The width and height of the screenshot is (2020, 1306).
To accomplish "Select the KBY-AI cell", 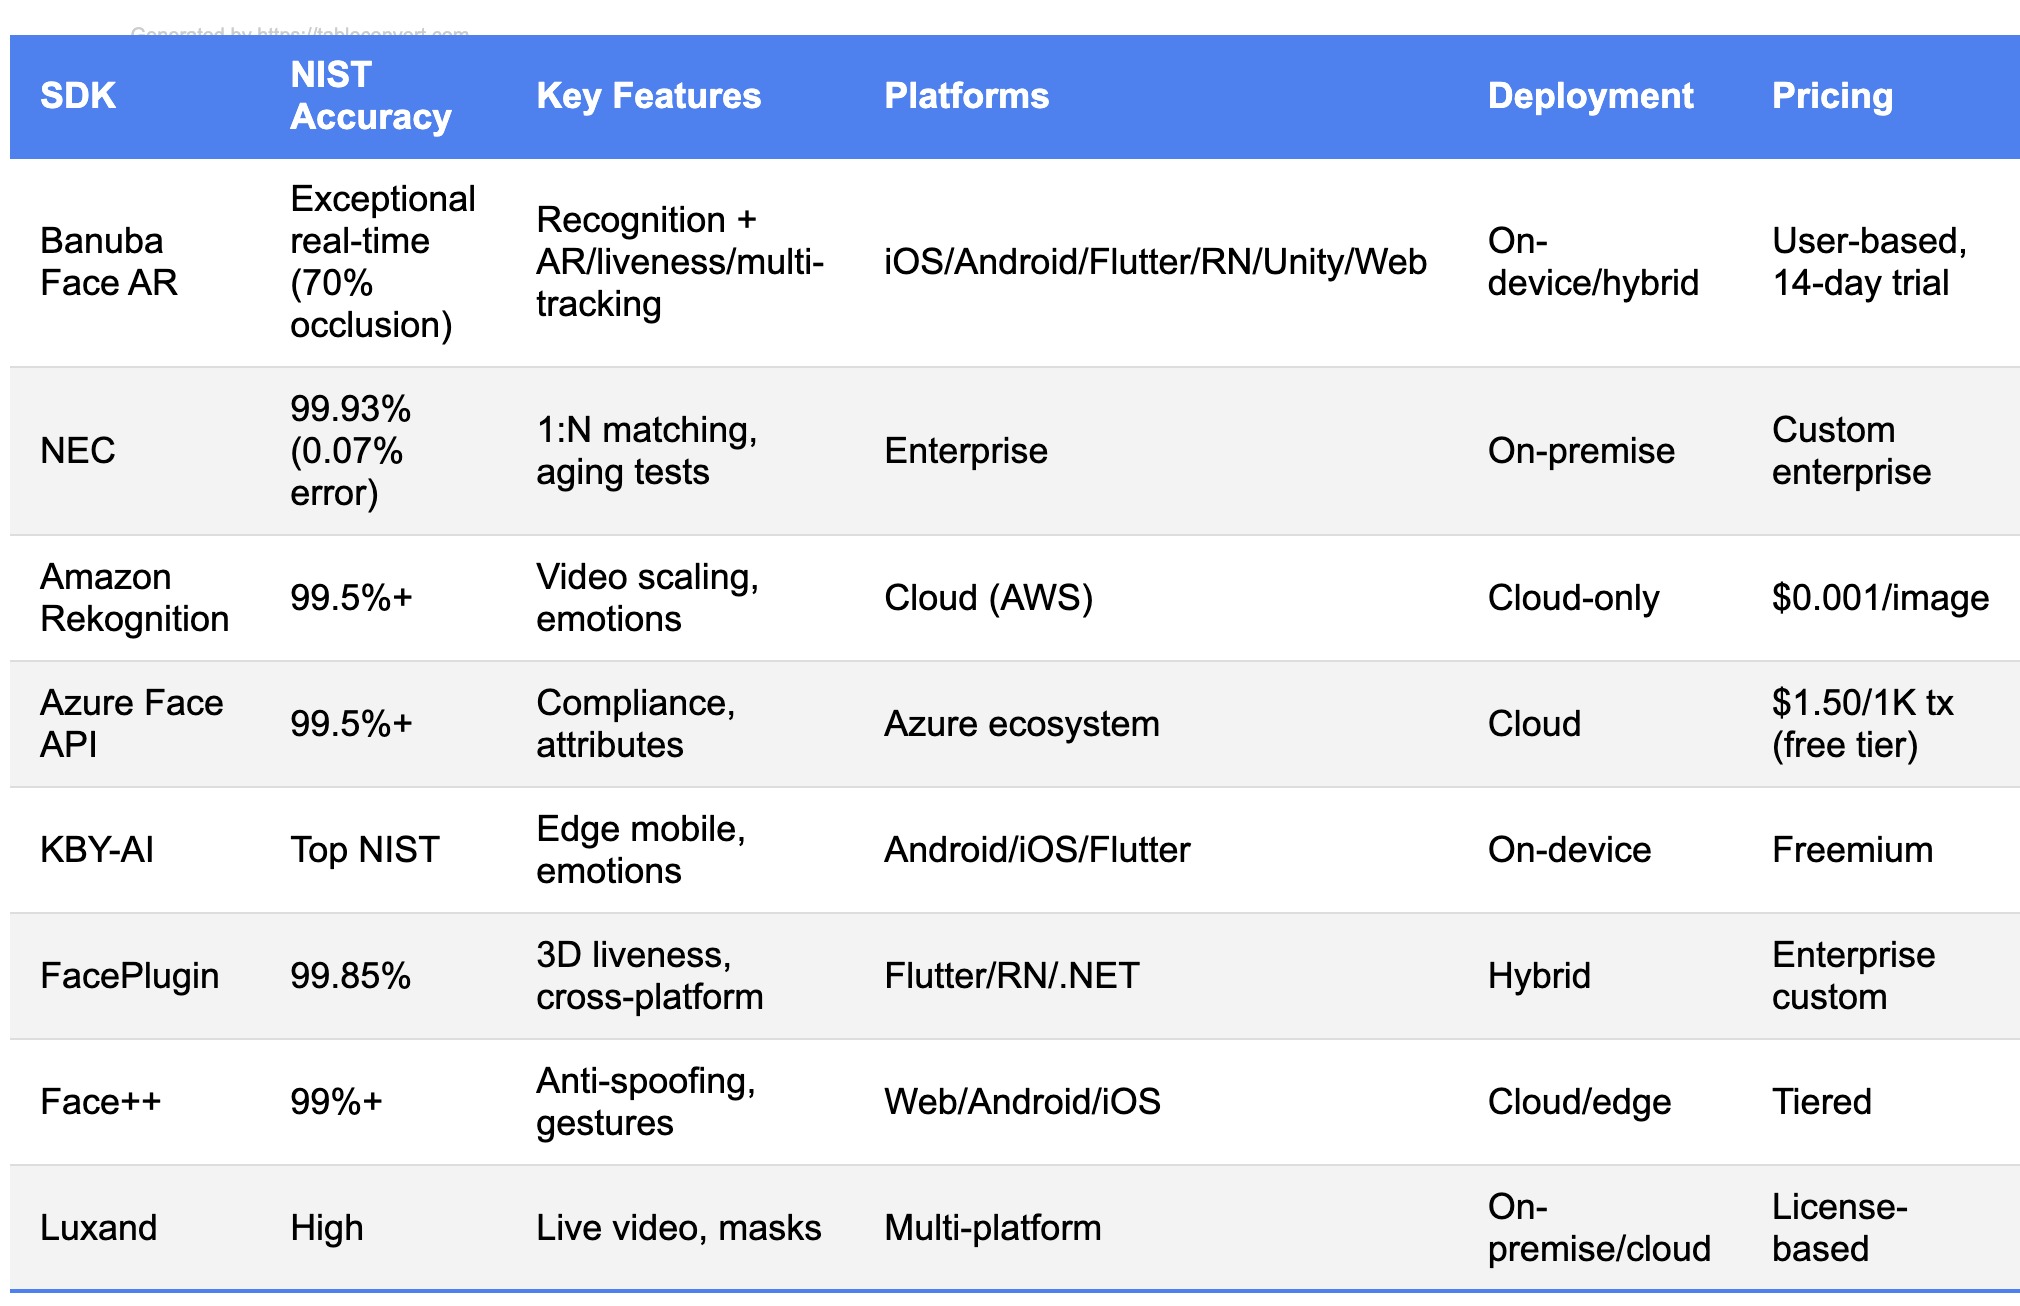I will 97,850.
